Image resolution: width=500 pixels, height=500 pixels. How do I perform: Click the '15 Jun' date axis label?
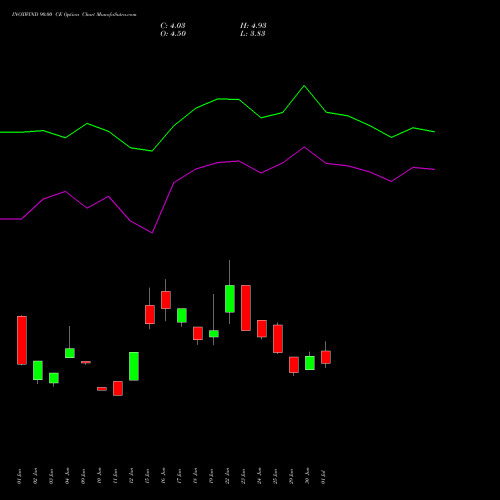(x=147, y=476)
